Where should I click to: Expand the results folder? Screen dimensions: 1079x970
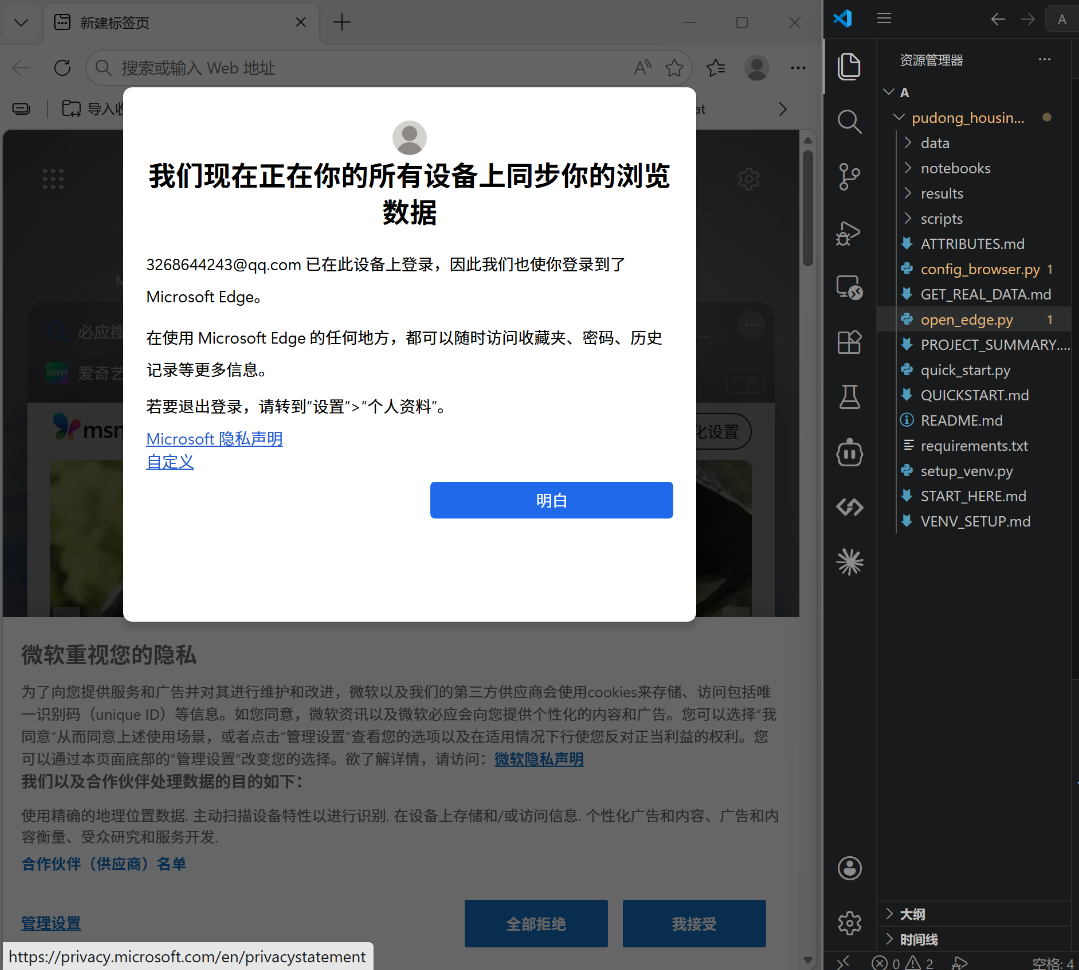[x=941, y=194]
